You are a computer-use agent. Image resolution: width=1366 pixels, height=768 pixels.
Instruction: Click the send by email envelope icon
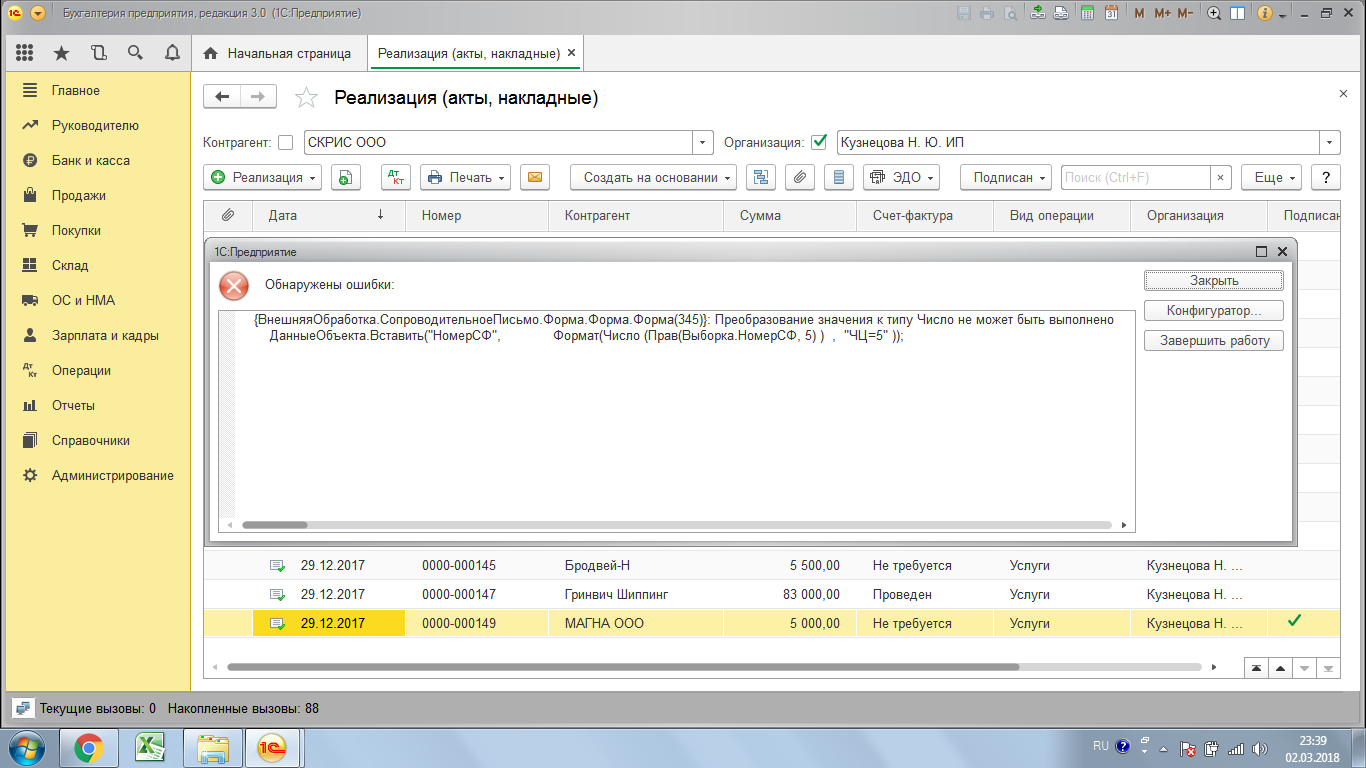coord(534,177)
